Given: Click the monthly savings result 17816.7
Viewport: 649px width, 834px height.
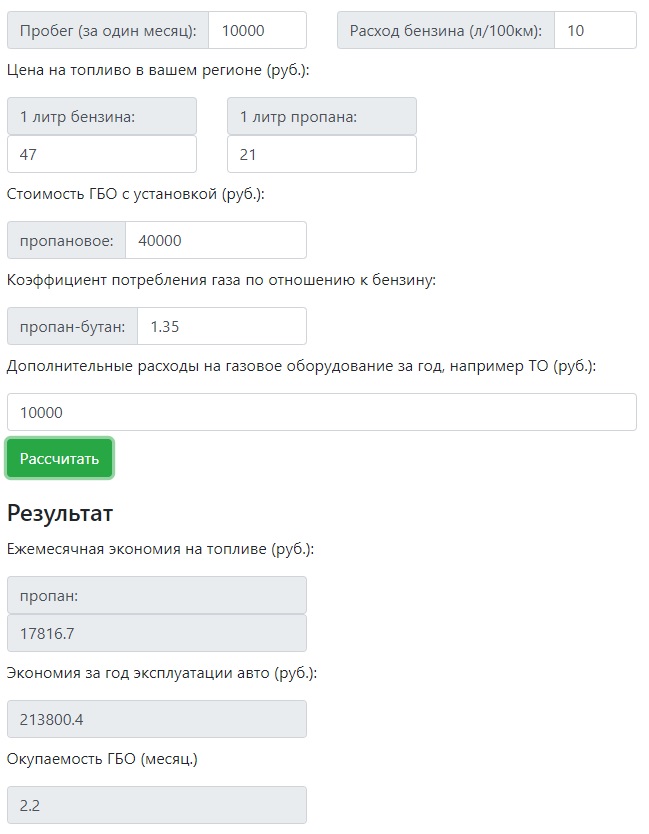Looking at the screenshot, I should [157, 633].
